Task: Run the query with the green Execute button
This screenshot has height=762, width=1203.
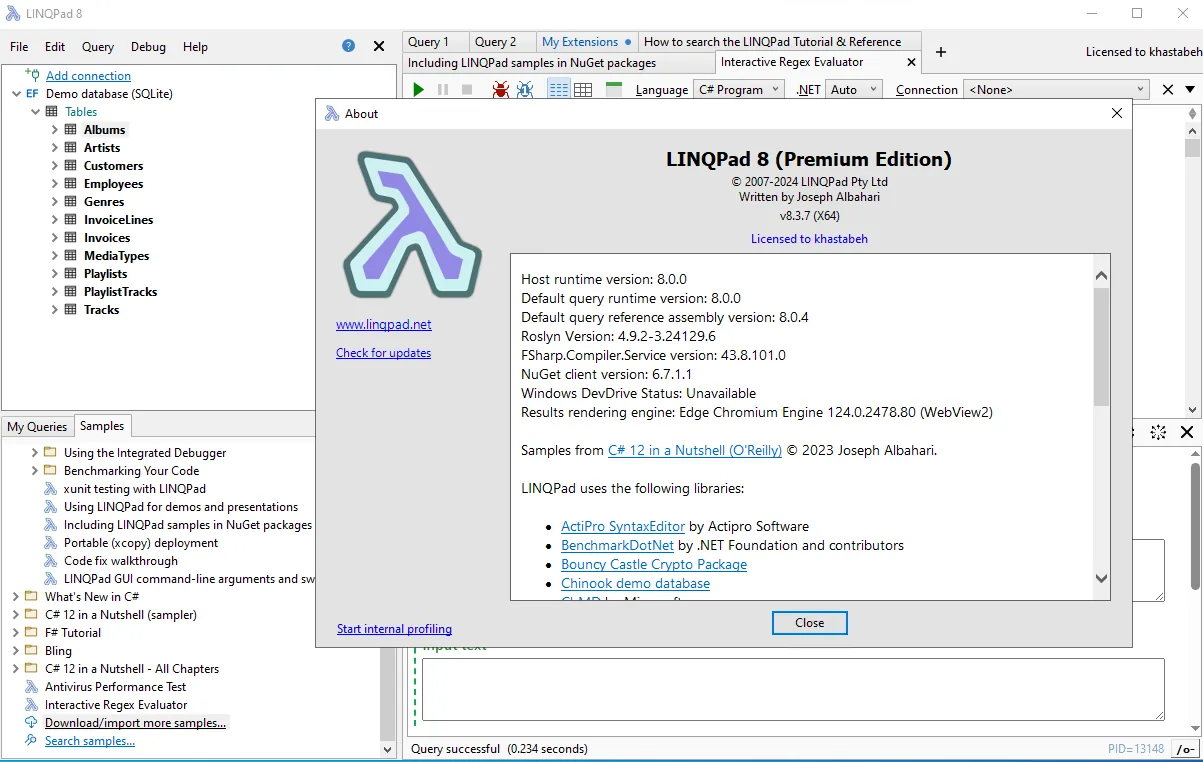Action: coord(419,90)
